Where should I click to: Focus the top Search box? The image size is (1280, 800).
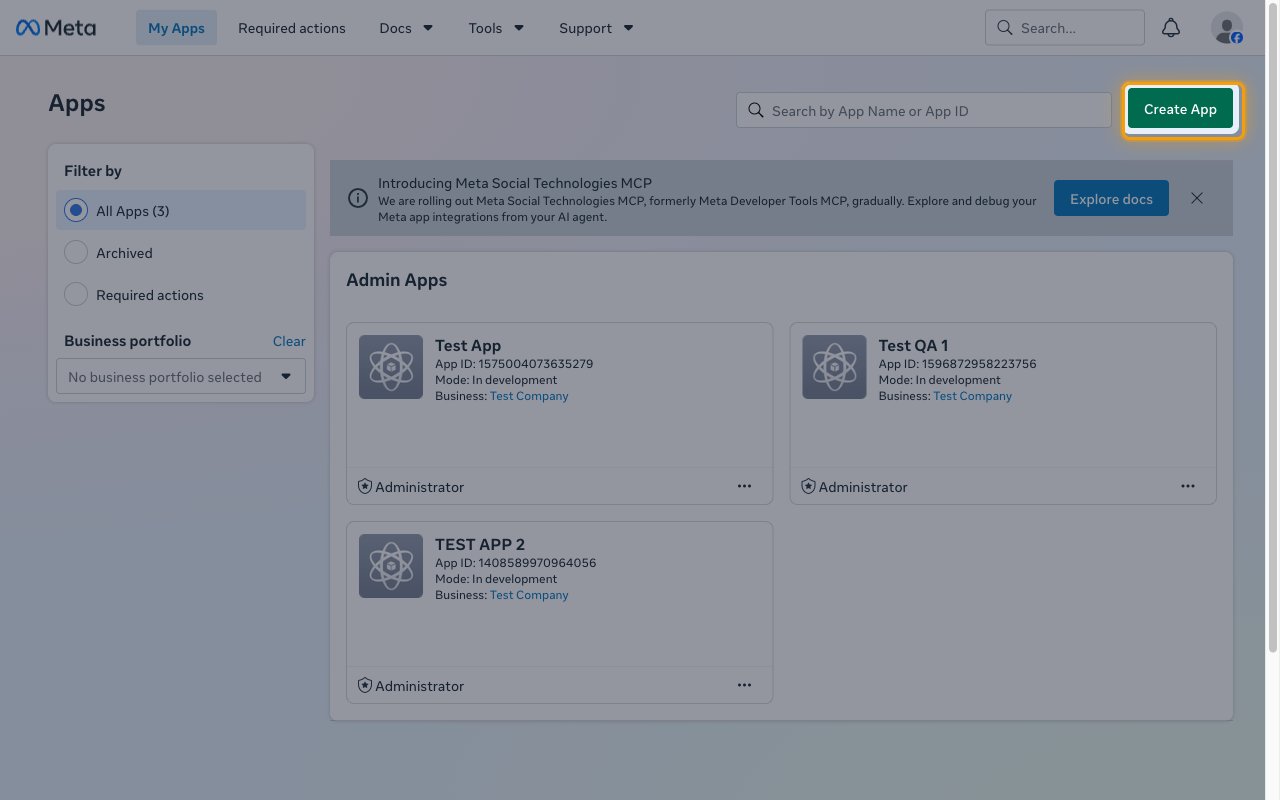(1064, 28)
